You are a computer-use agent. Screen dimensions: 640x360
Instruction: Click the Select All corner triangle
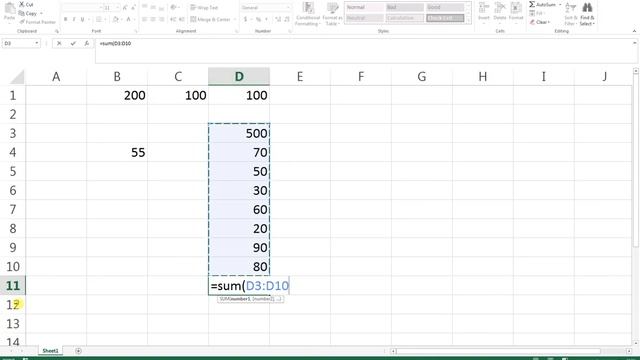(17, 77)
